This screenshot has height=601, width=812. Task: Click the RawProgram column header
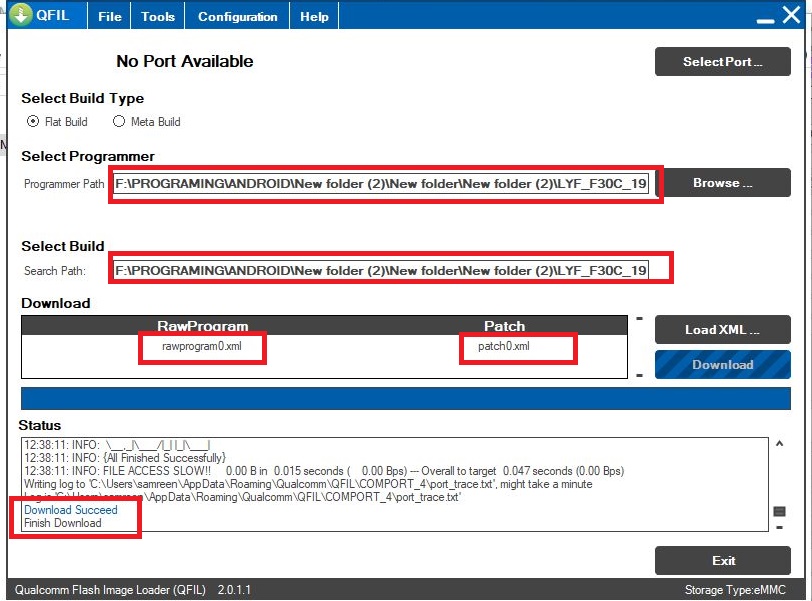(202, 326)
